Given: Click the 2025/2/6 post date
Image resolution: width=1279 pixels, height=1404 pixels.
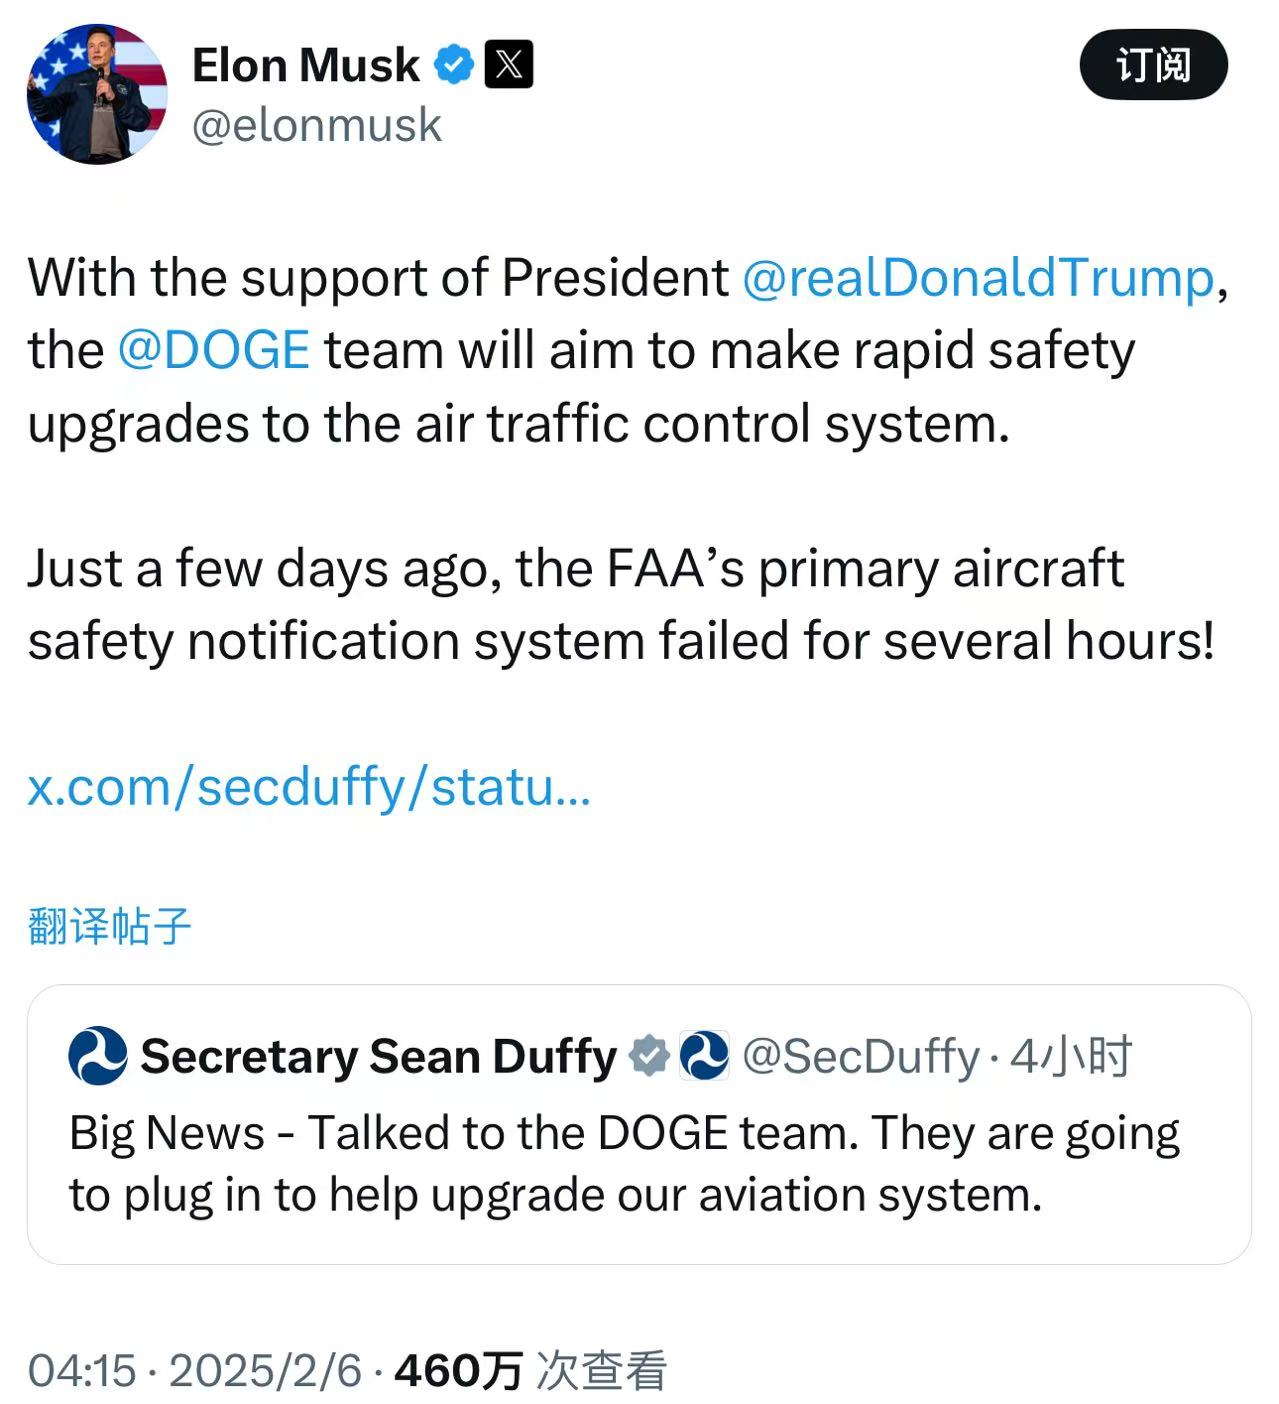Looking at the screenshot, I should [265, 1369].
